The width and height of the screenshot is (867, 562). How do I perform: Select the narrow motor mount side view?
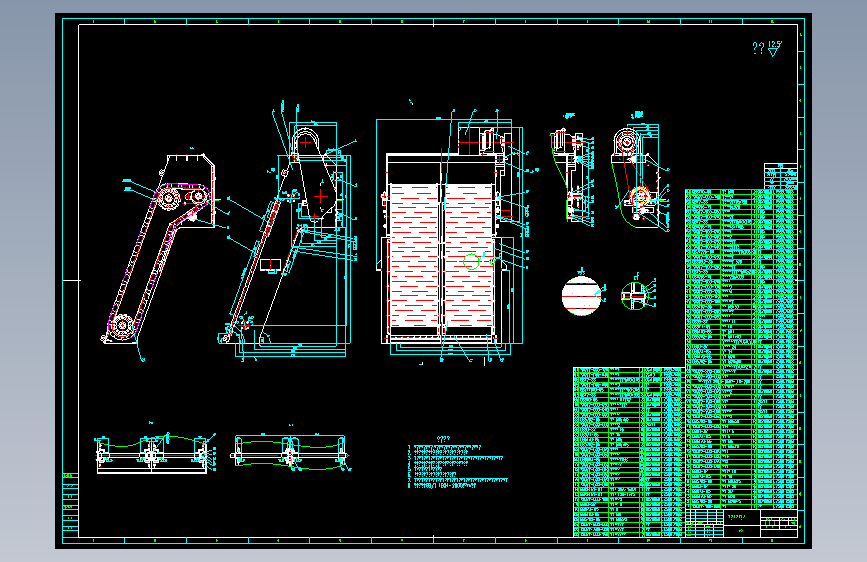573,176
